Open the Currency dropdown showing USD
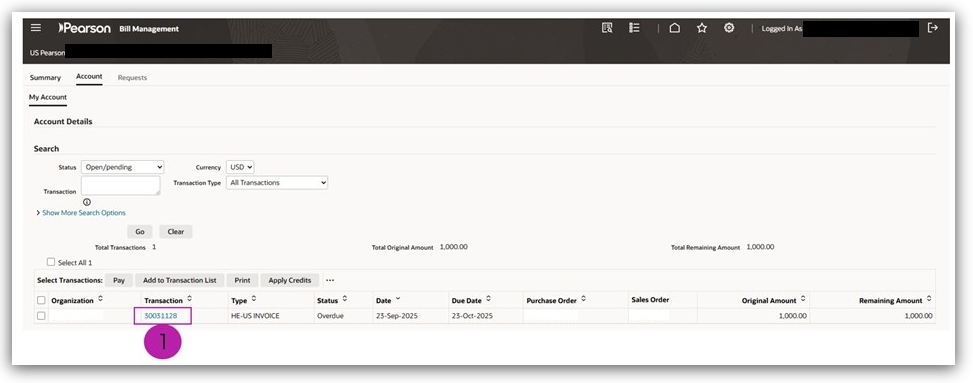The width and height of the screenshot is (973, 383). [x=240, y=167]
